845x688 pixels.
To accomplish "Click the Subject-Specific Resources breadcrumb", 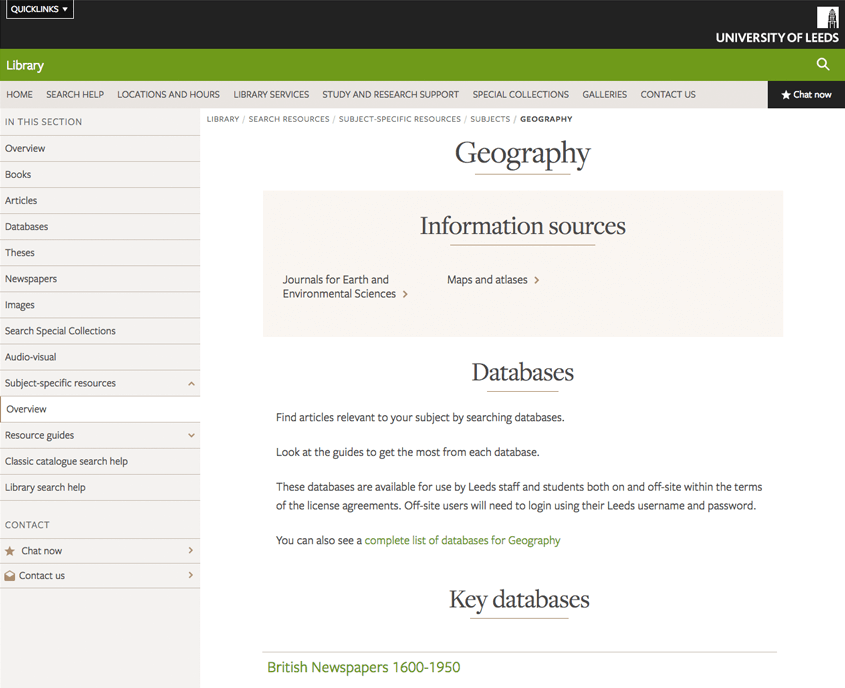I will coord(400,119).
